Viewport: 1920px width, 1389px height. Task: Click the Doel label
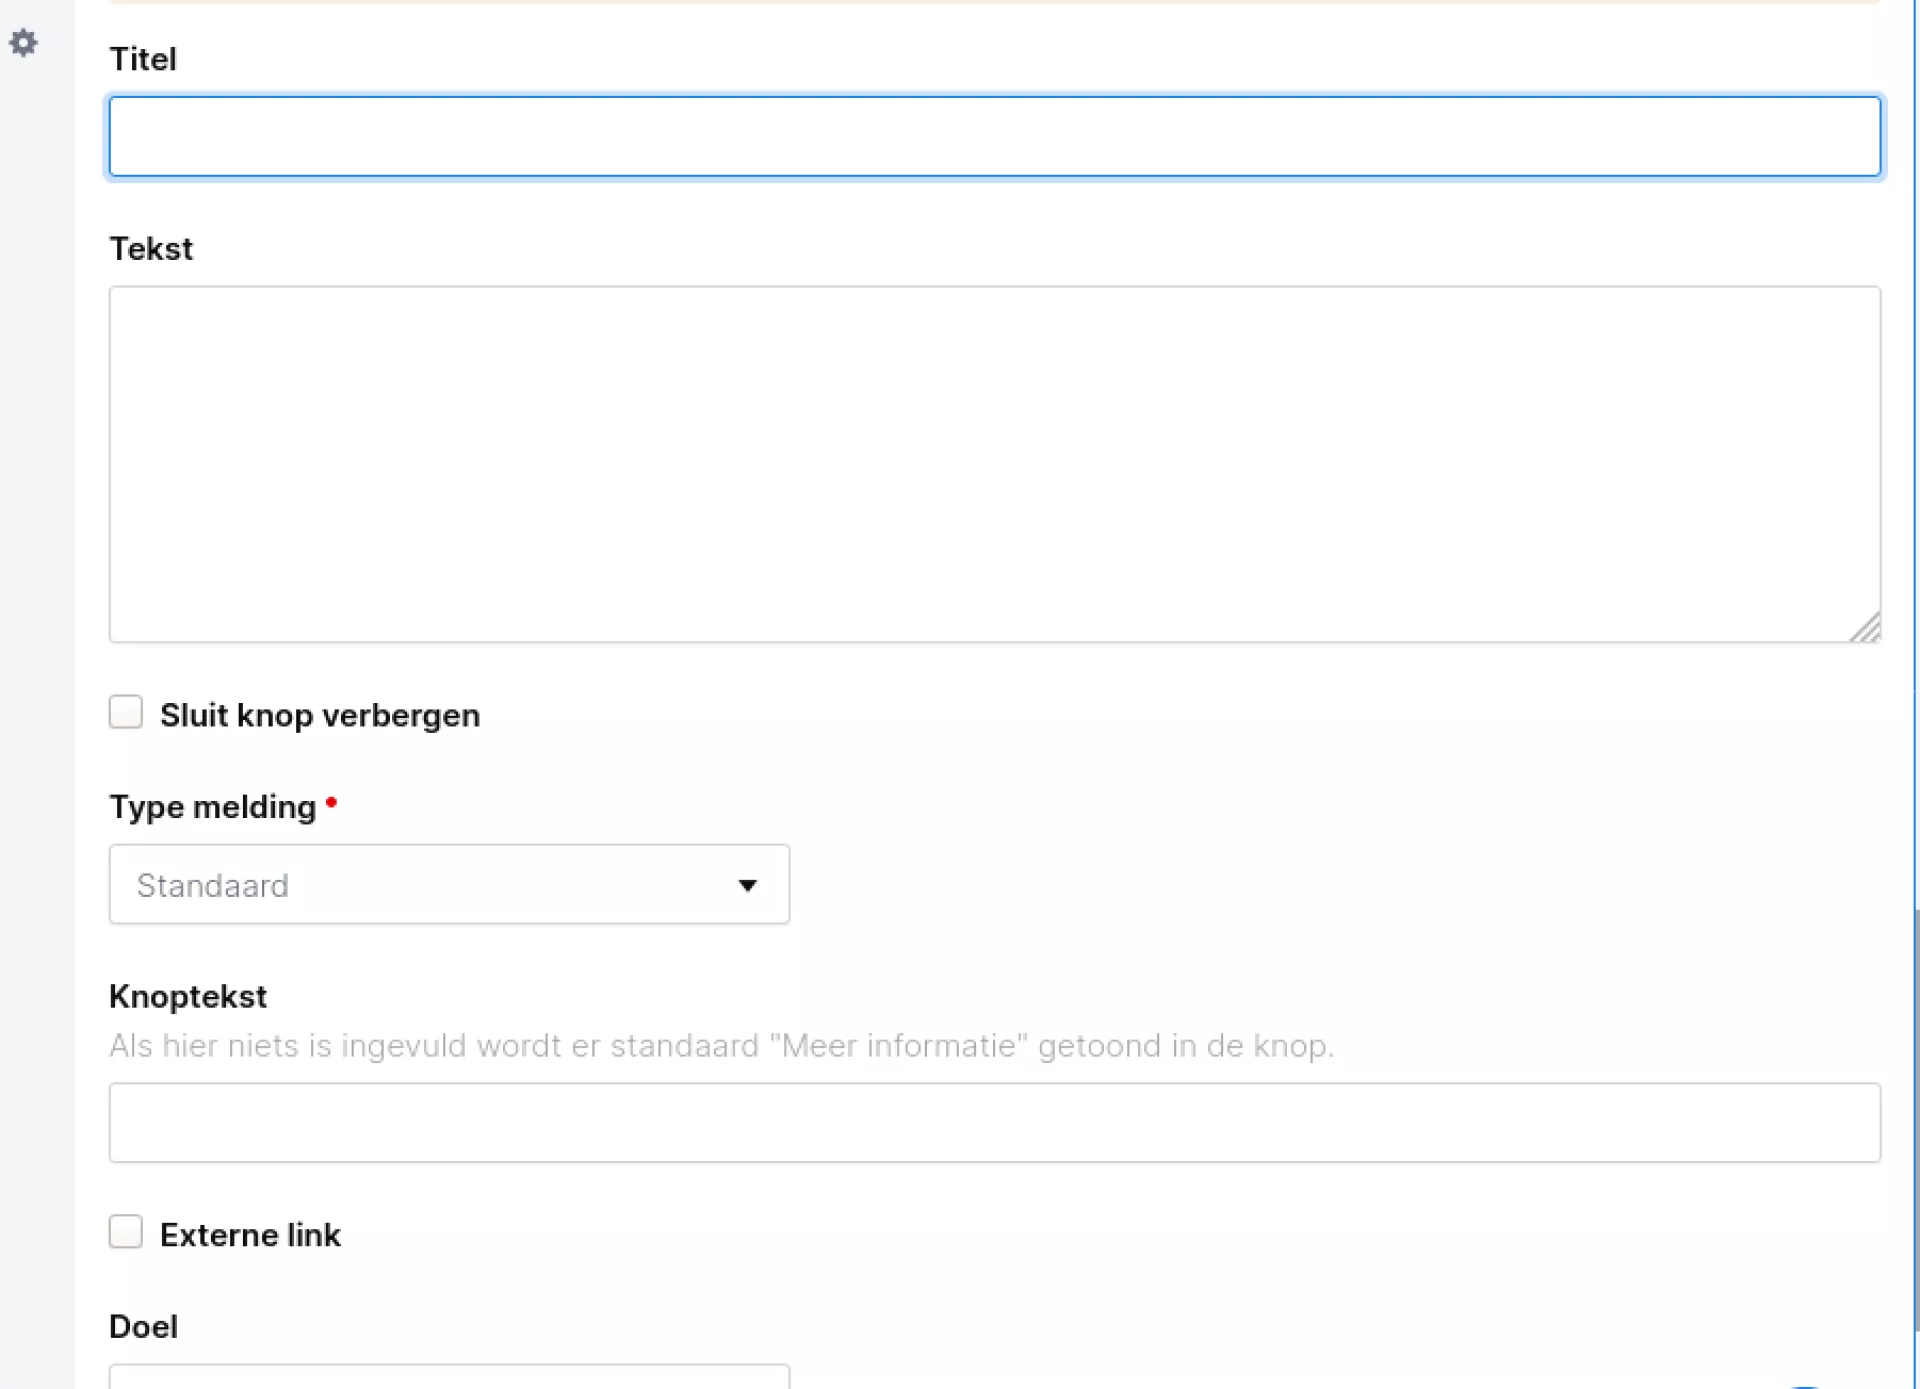pos(143,1326)
